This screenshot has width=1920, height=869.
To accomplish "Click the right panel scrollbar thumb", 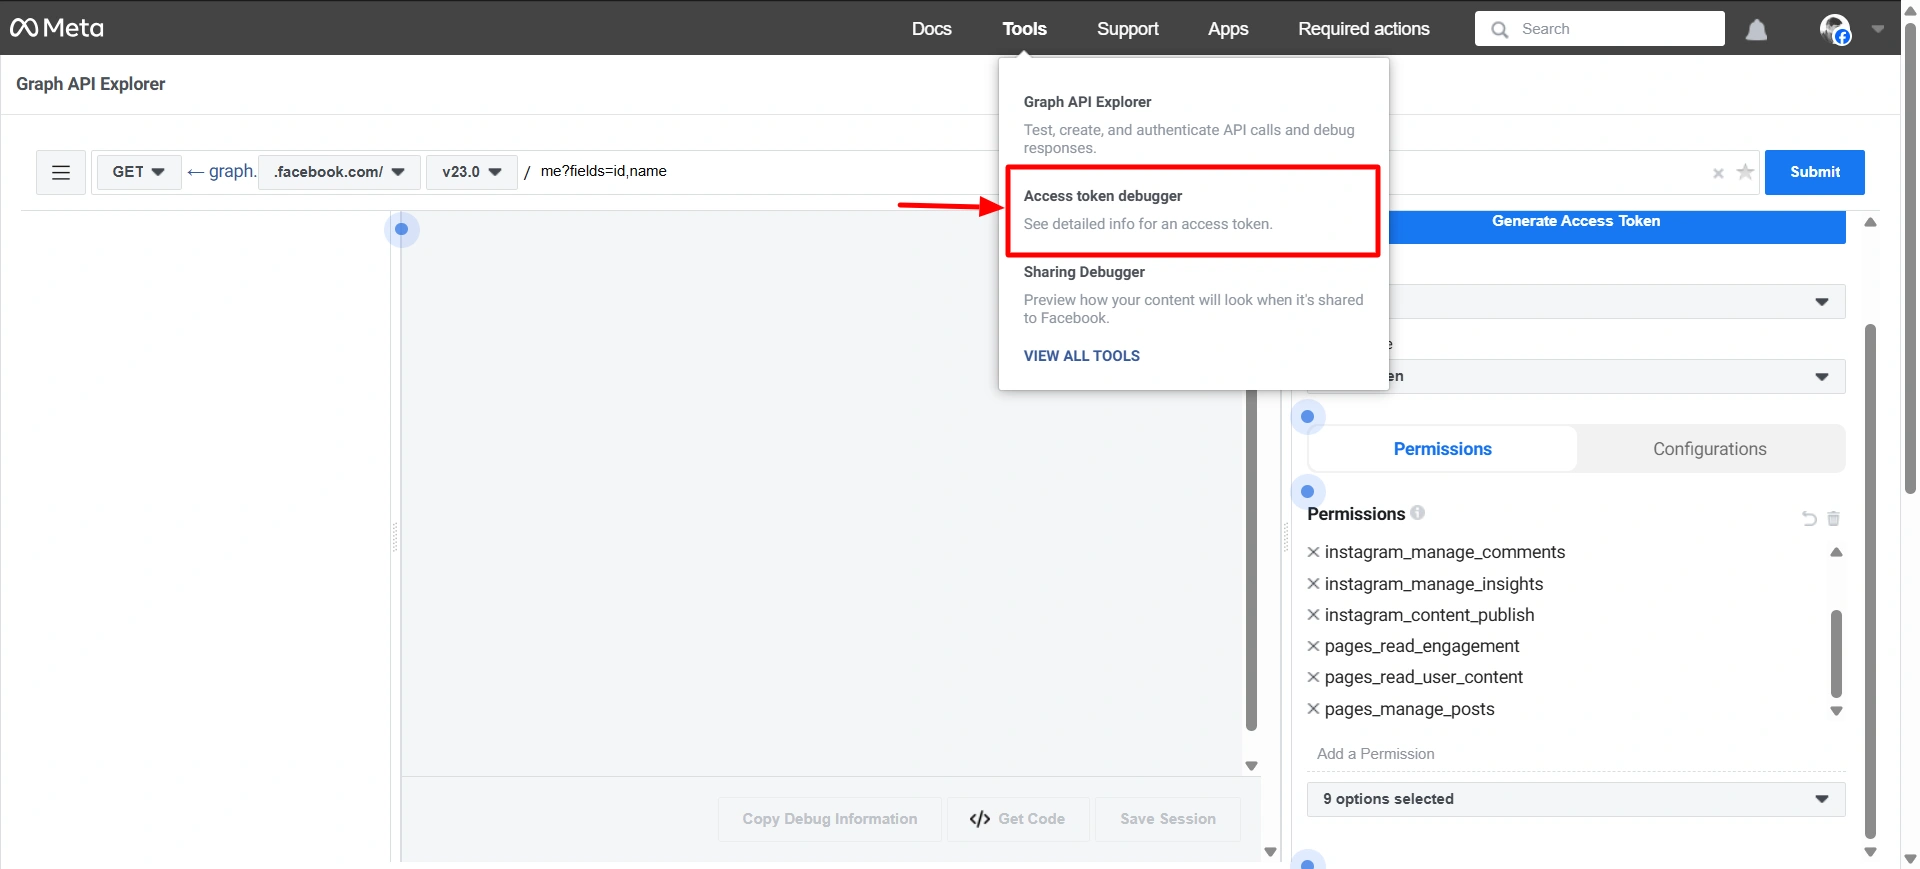I will click(x=1870, y=581).
